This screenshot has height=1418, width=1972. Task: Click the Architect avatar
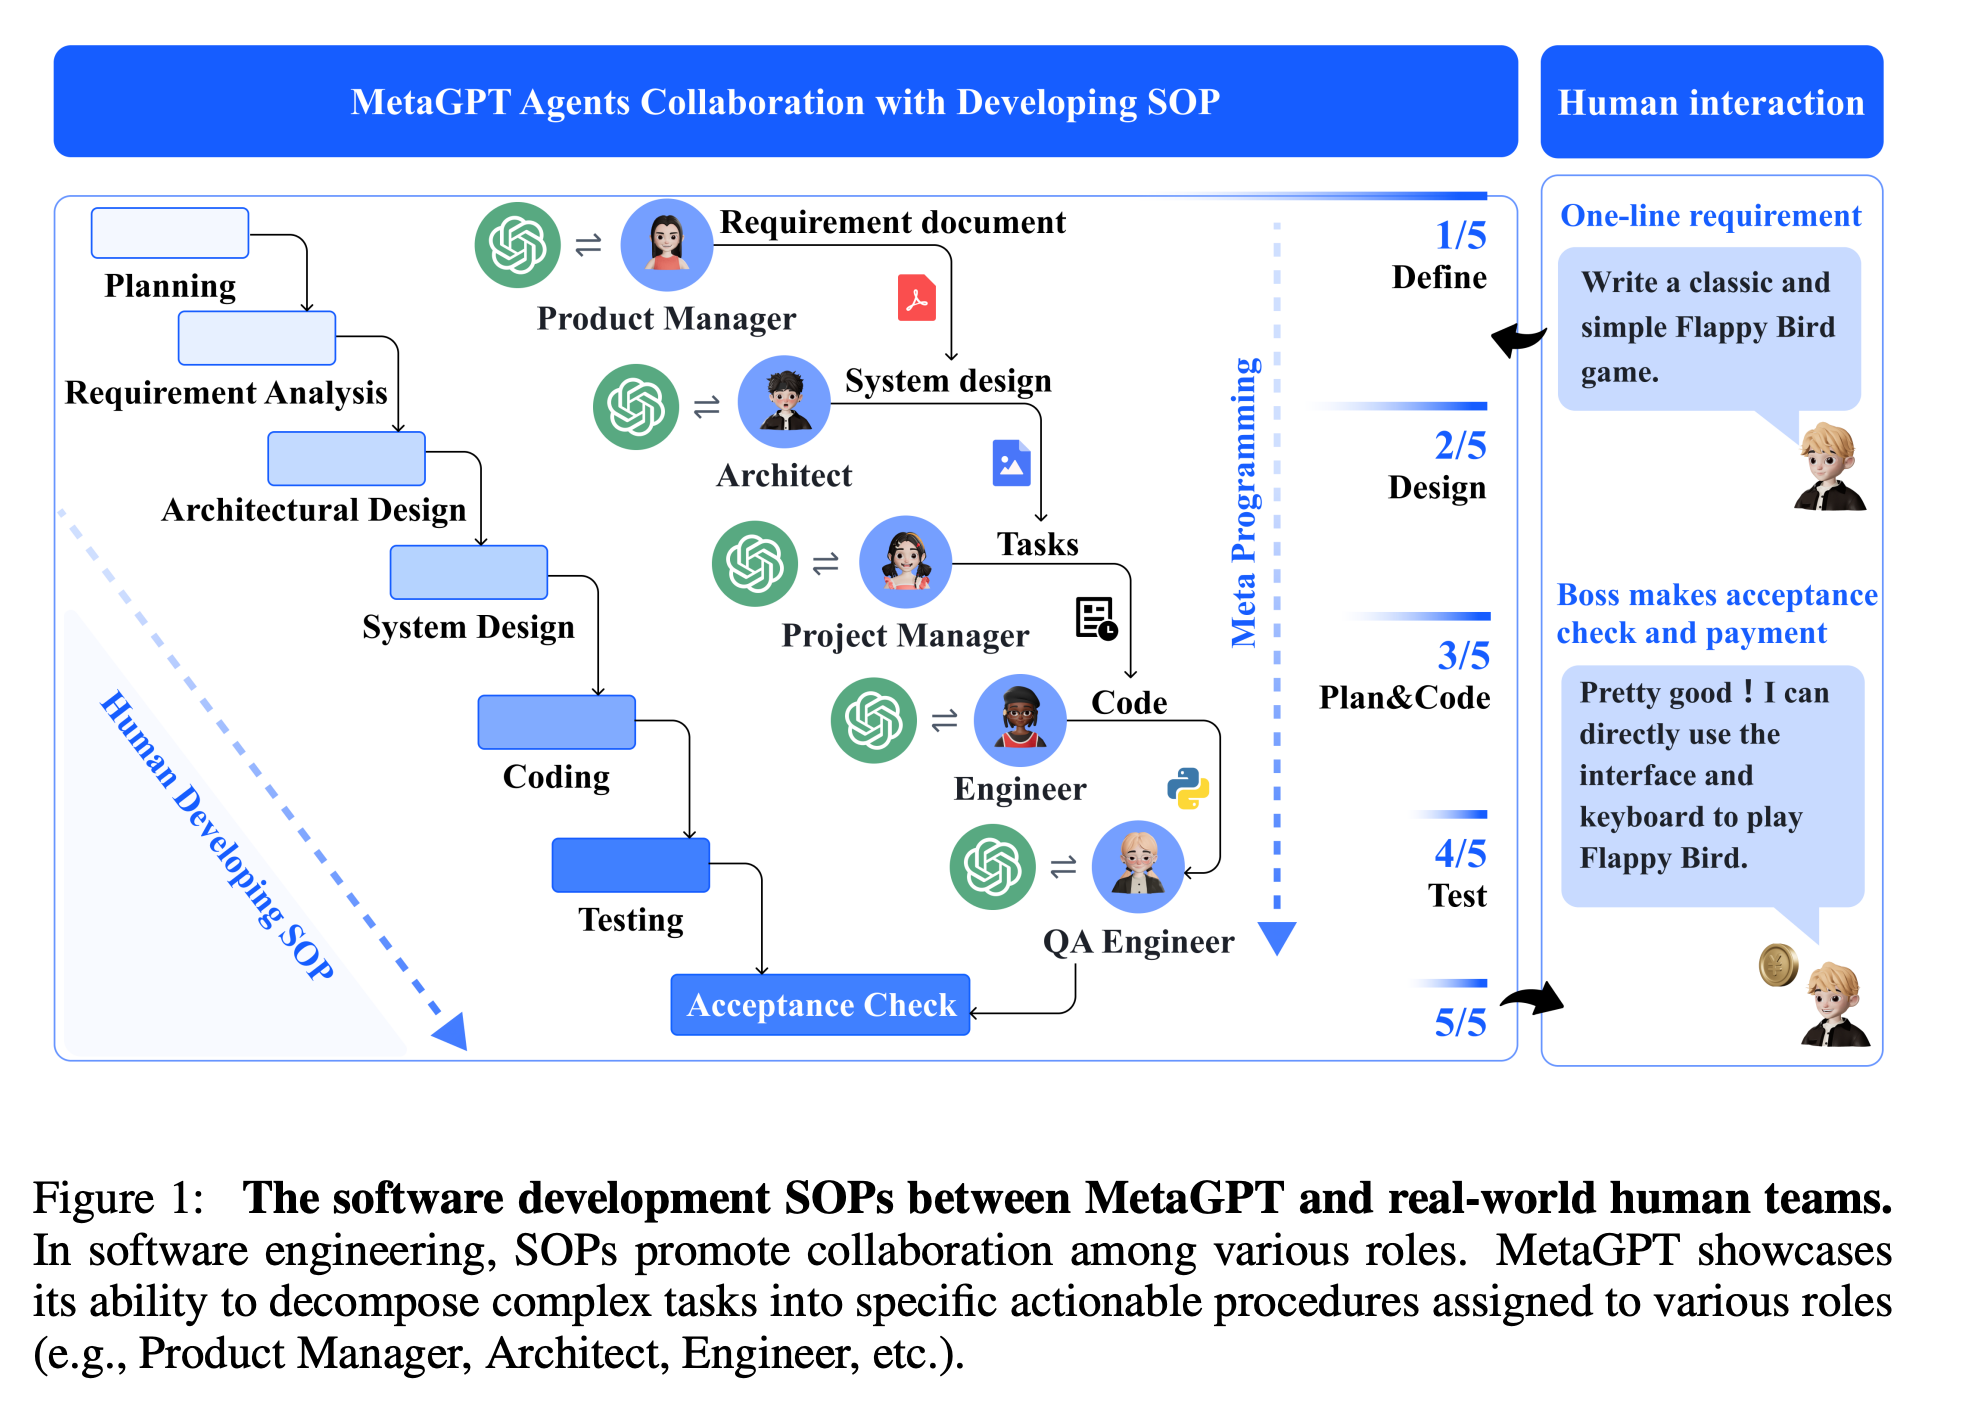point(784,402)
